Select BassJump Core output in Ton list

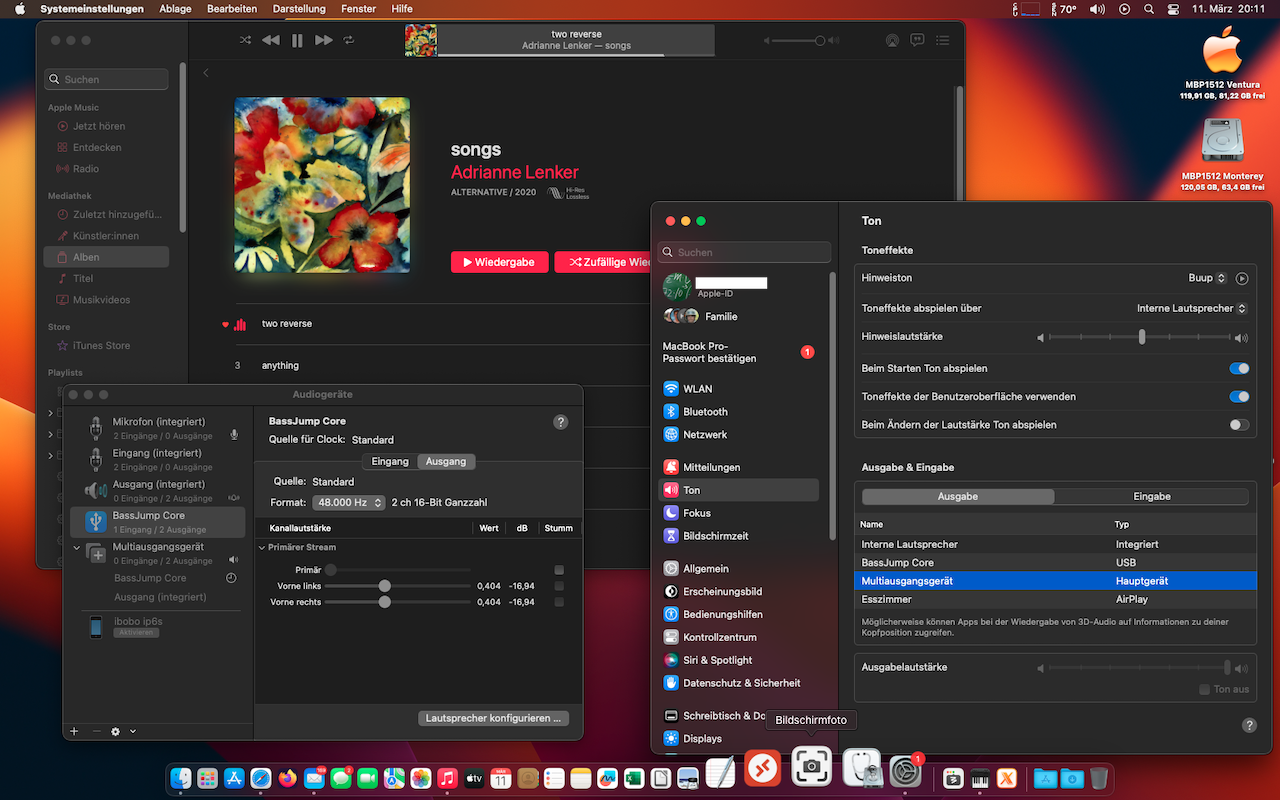pyautogui.click(x=1055, y=563)
